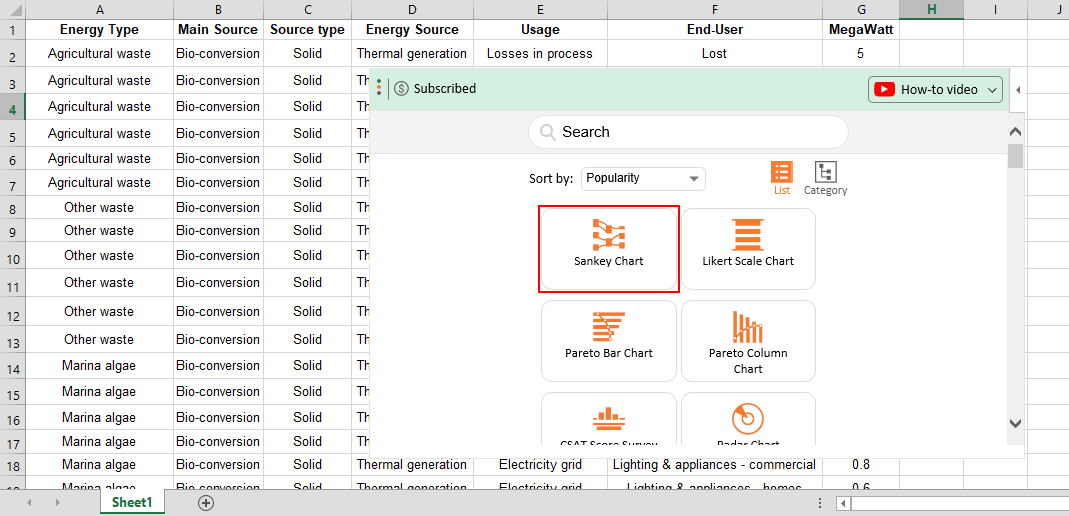Select the CSAT Score Survey chart tile
This screenshot has width=1069, height=516.
coord(609,419)
